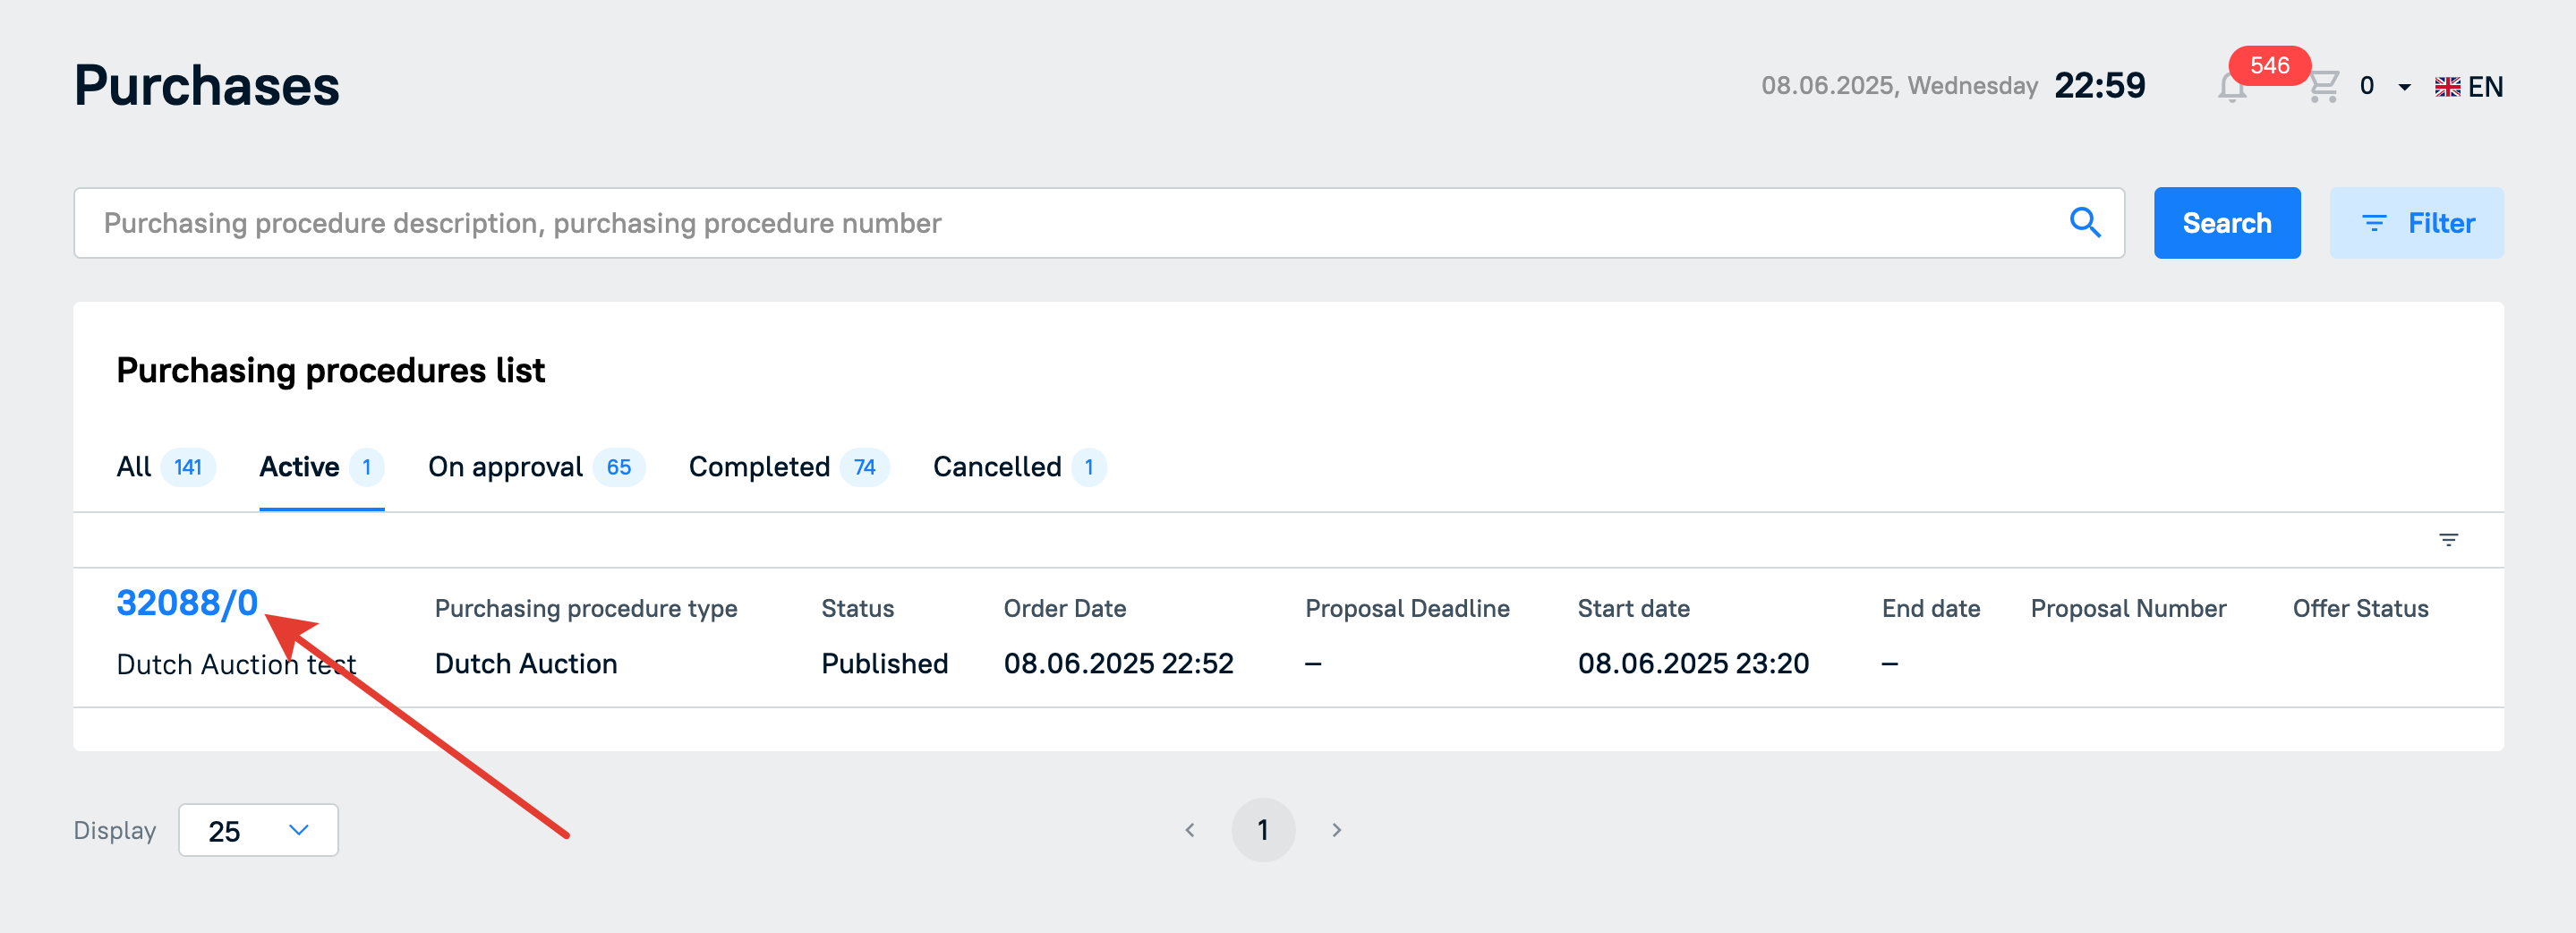Open the notifications bell icon
Viewport: 2576px width, 933px height.
tap(2231, 88)
